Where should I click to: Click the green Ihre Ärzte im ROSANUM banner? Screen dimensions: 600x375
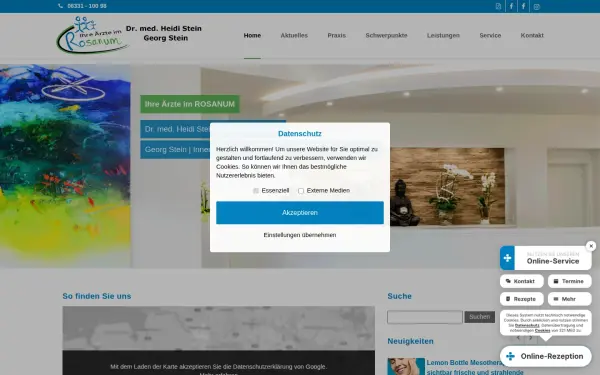pyautogui.click(x=190, y=104)
